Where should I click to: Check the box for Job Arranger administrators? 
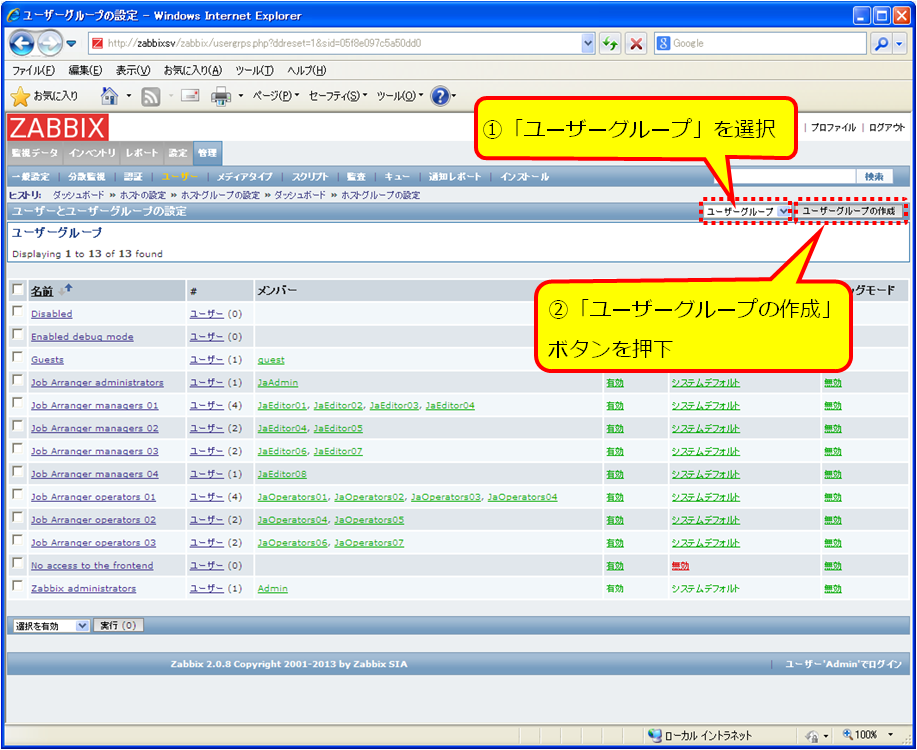[x=18, y=380]
